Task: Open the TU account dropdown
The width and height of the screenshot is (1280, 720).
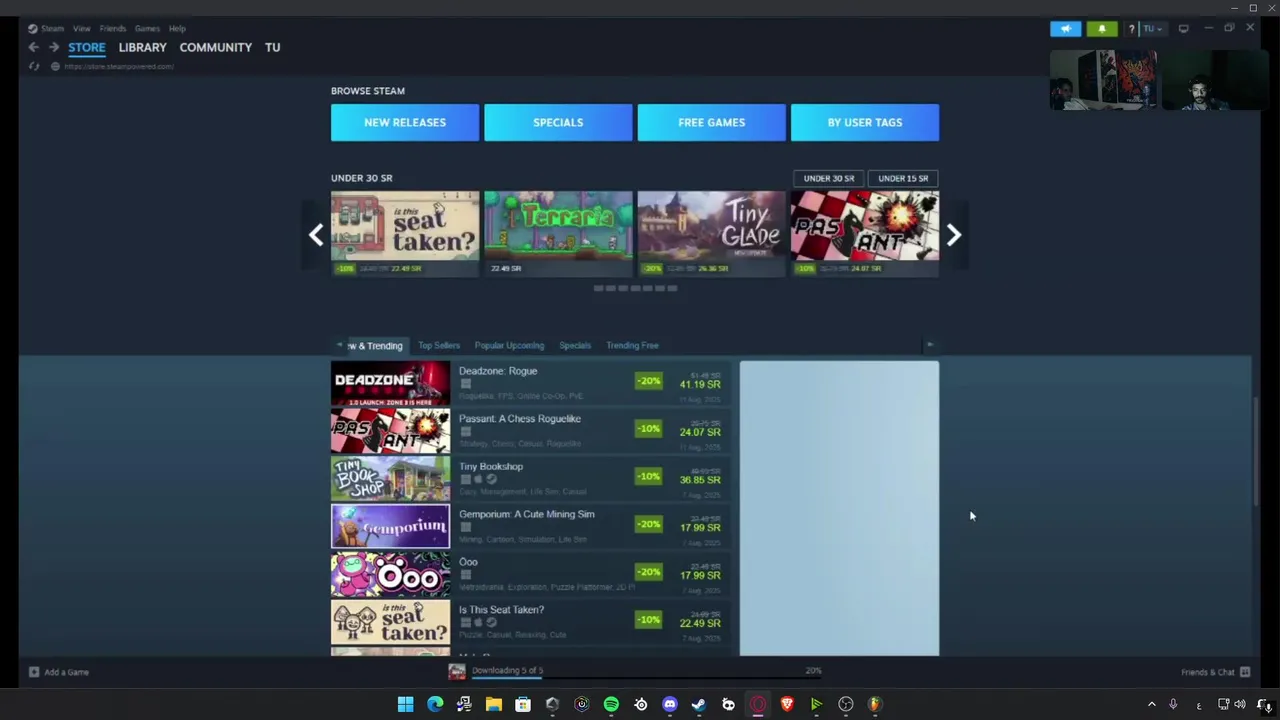Action: point(1153,28)
